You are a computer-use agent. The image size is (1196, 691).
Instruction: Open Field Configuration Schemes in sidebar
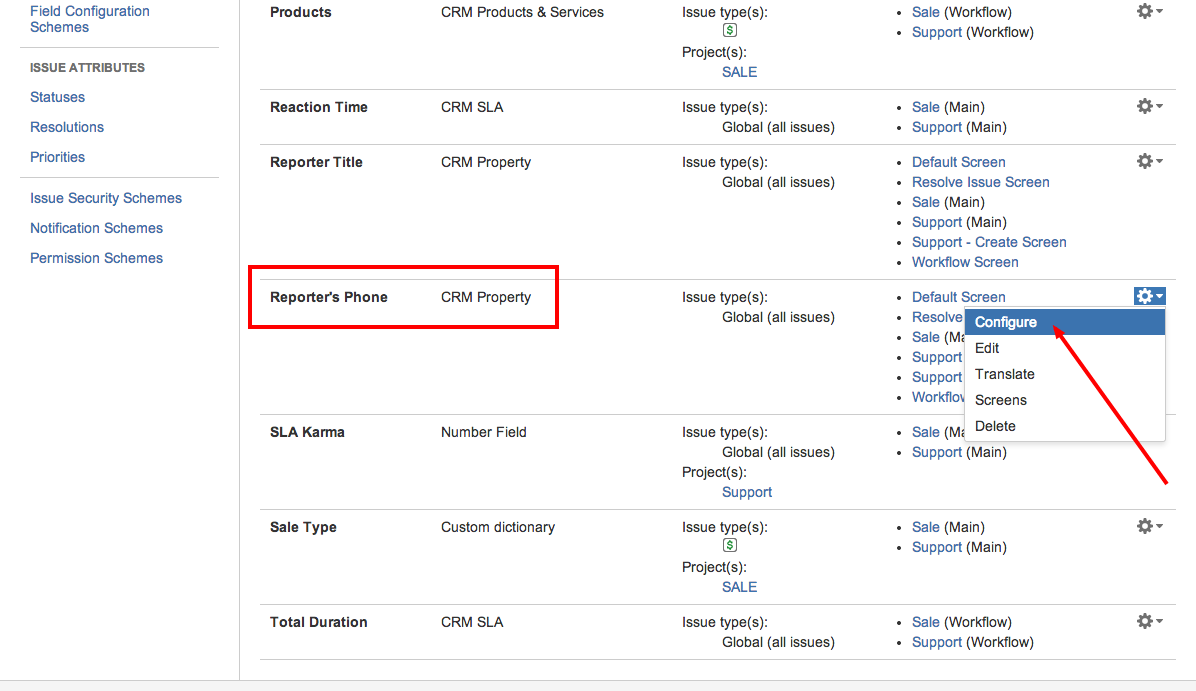[90, 19]
